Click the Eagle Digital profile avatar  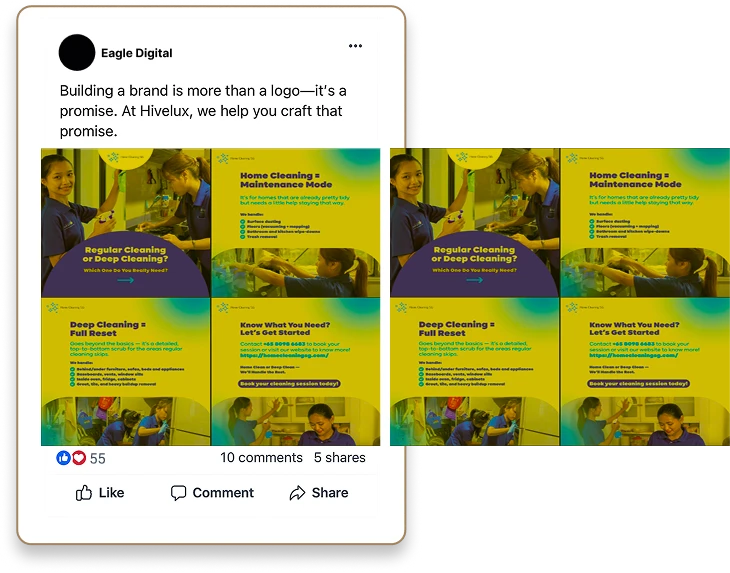(77, 53)
